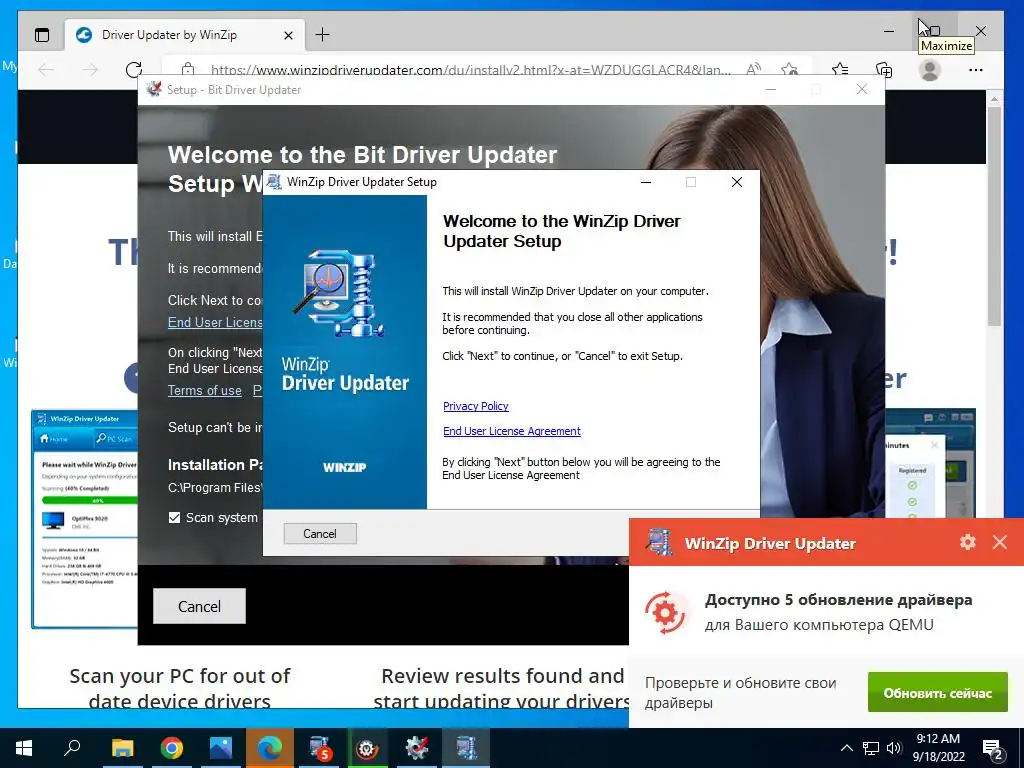Open Privacy Policy link in WinZip setup

[x=475, y=406]
